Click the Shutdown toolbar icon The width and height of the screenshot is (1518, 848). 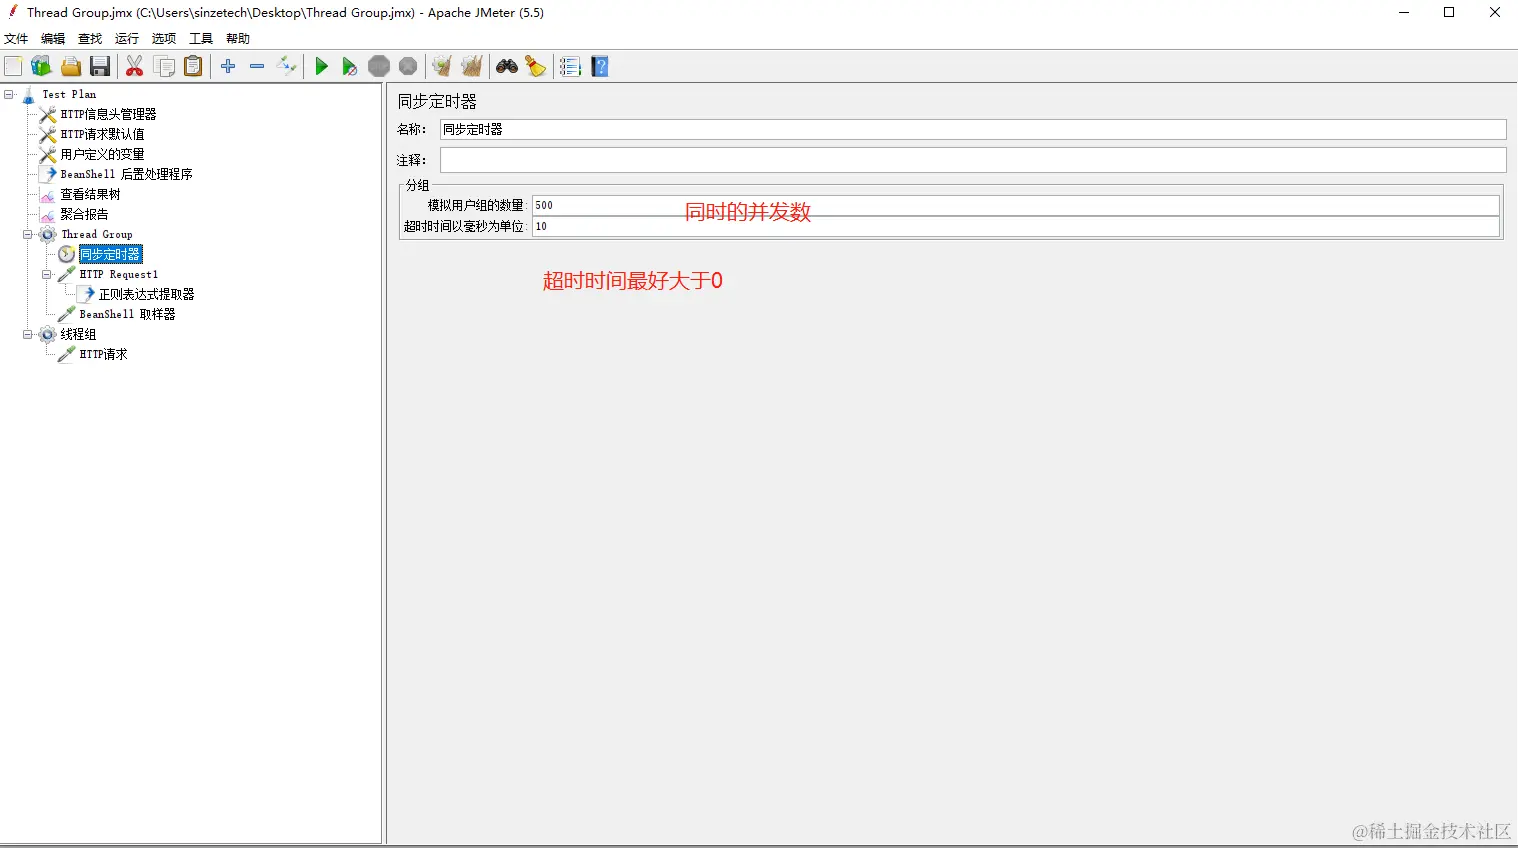[x=408, y=66]
